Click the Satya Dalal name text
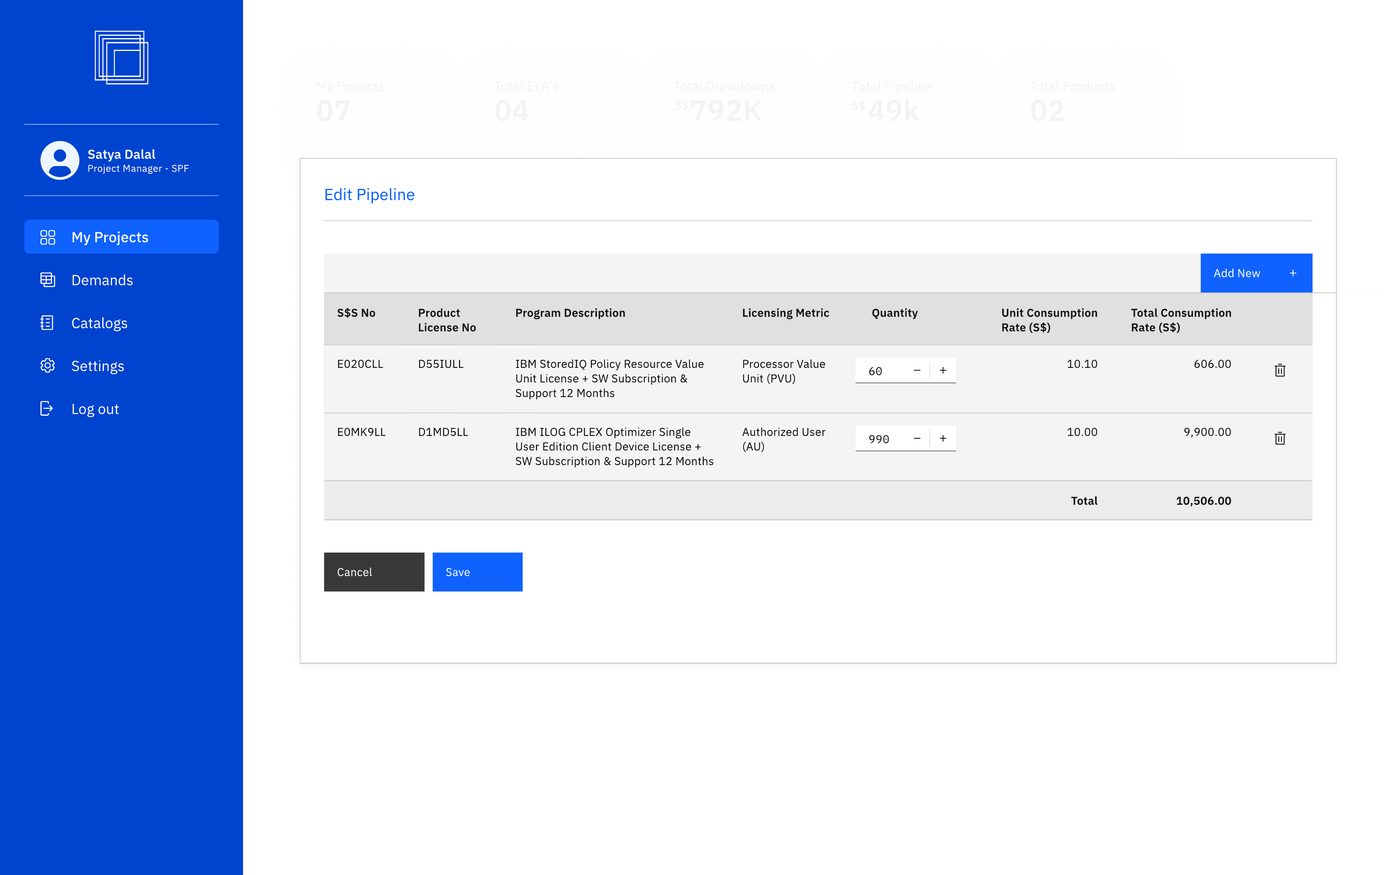 (x=121, y=154)
